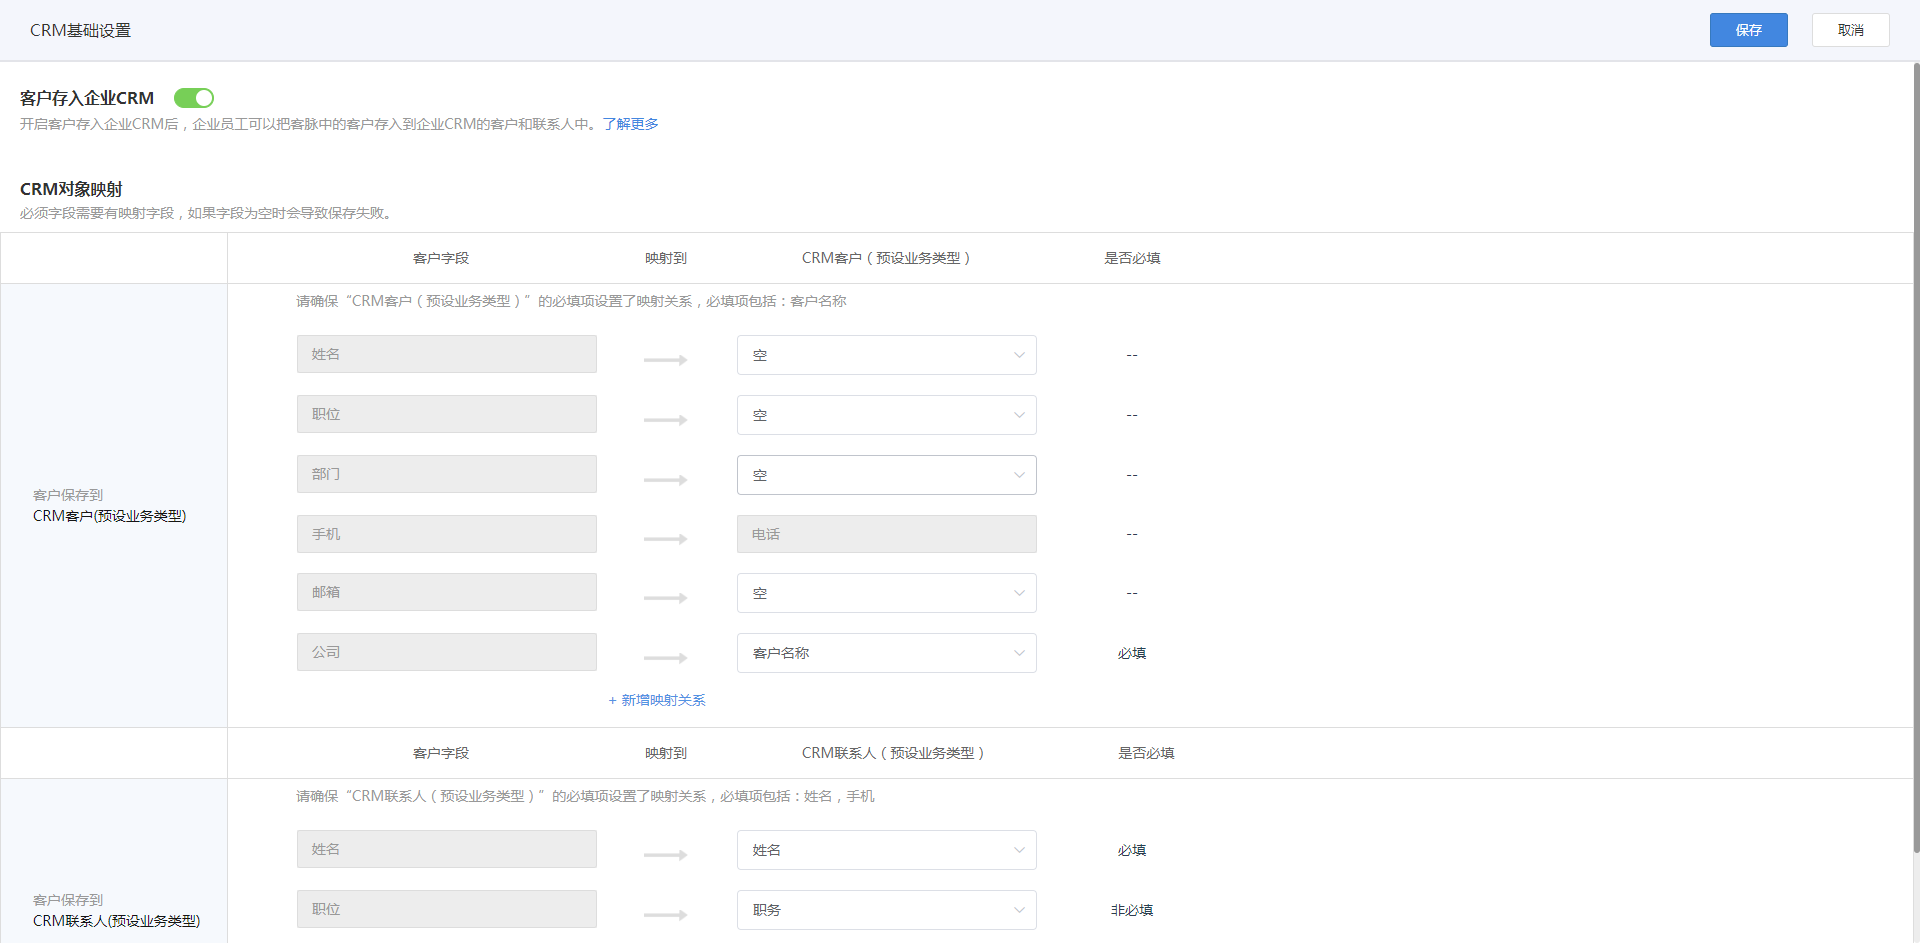Image resolution: width=1920 pixels, height=943 pixels.
Task: Click the chevron arrow of 职务 dropdown
Action: tap(1019, 910)
